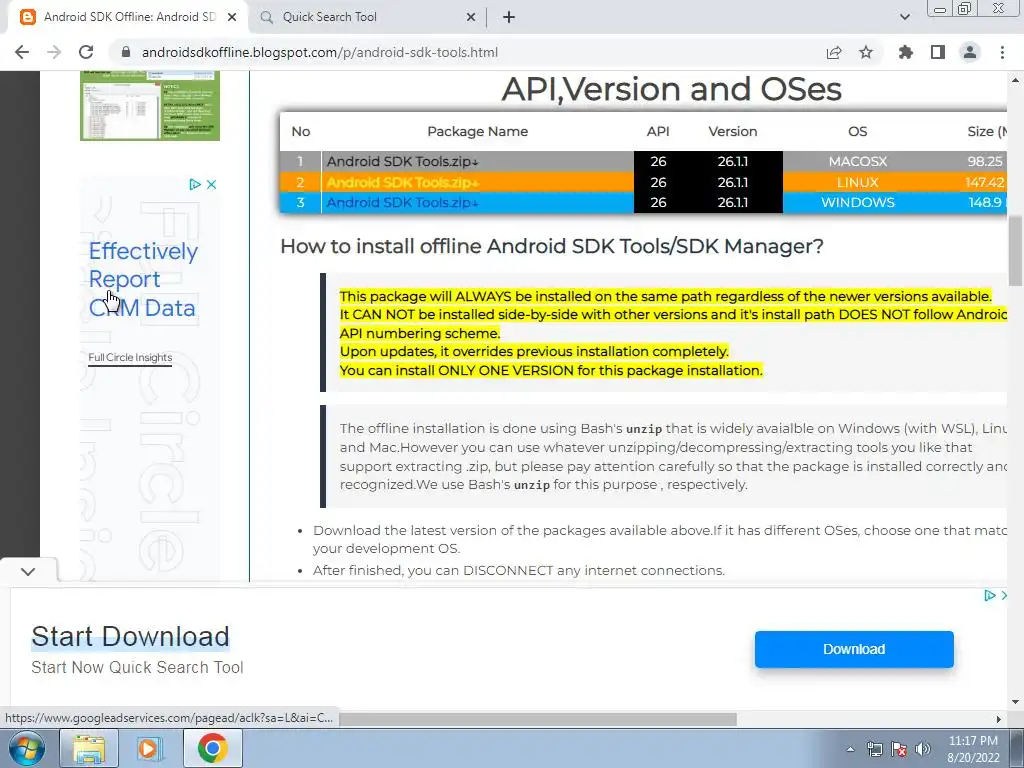Click the browser forward arrow
This screenshot has height=768, width=1024.
(x=54, y=52)
